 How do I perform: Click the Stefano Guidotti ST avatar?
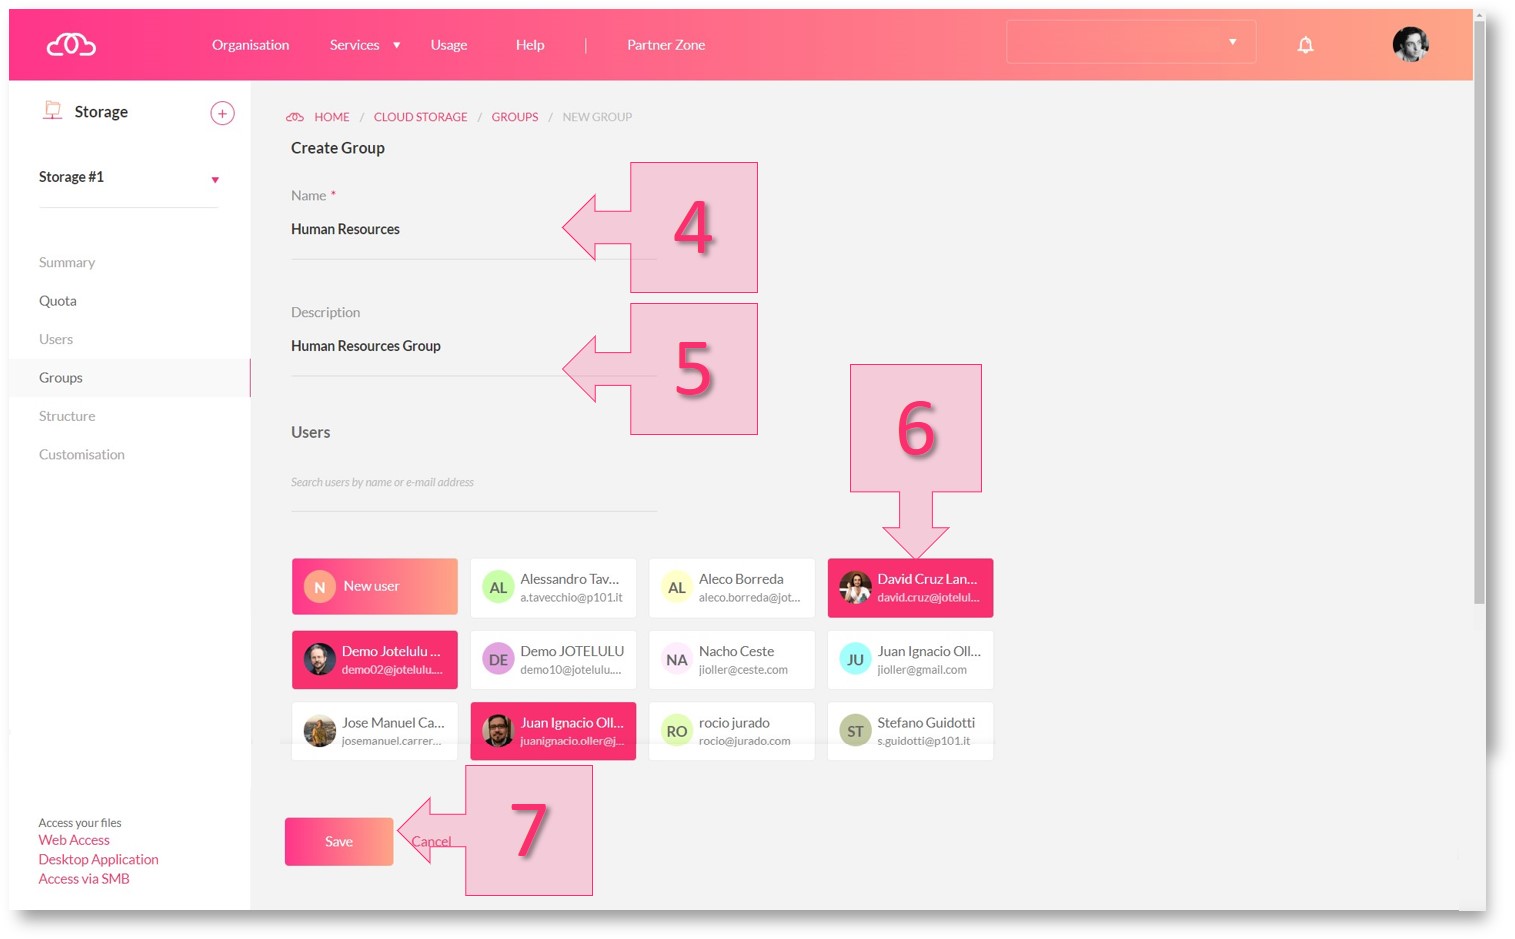coord(855,731)
